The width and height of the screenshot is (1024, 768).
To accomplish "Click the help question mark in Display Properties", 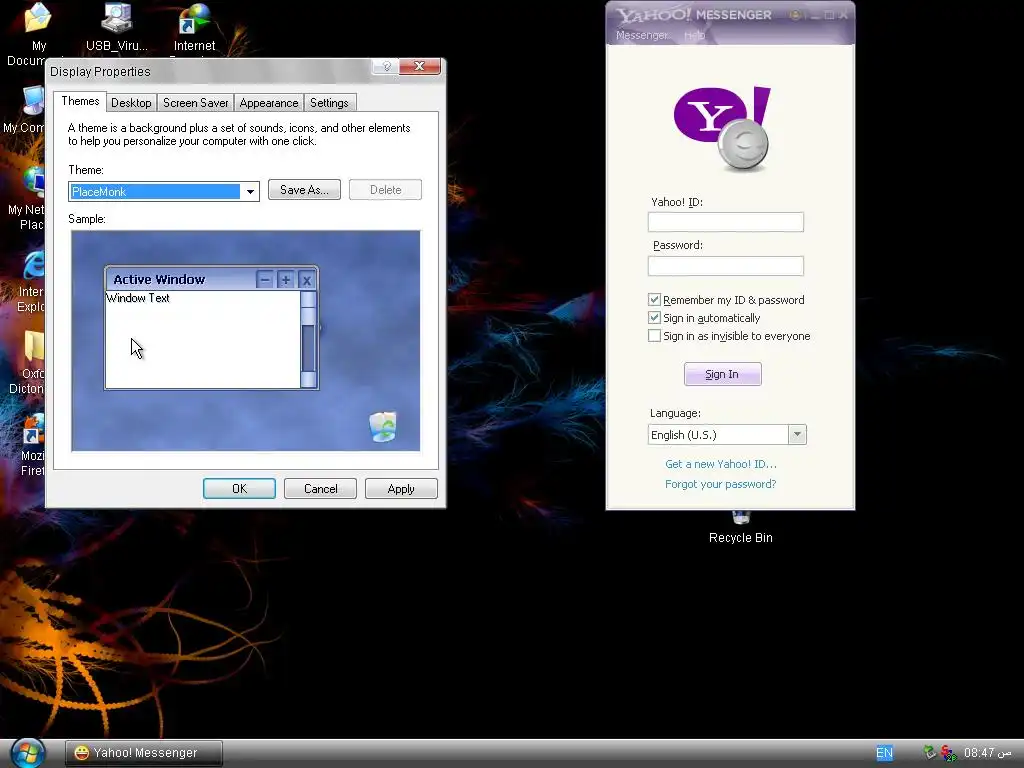I will (x=386, y=66).
